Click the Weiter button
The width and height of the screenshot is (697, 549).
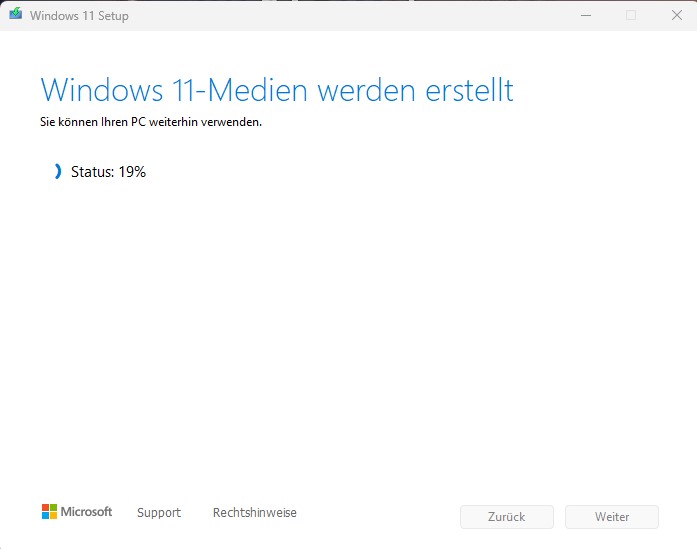pos(612,517)
